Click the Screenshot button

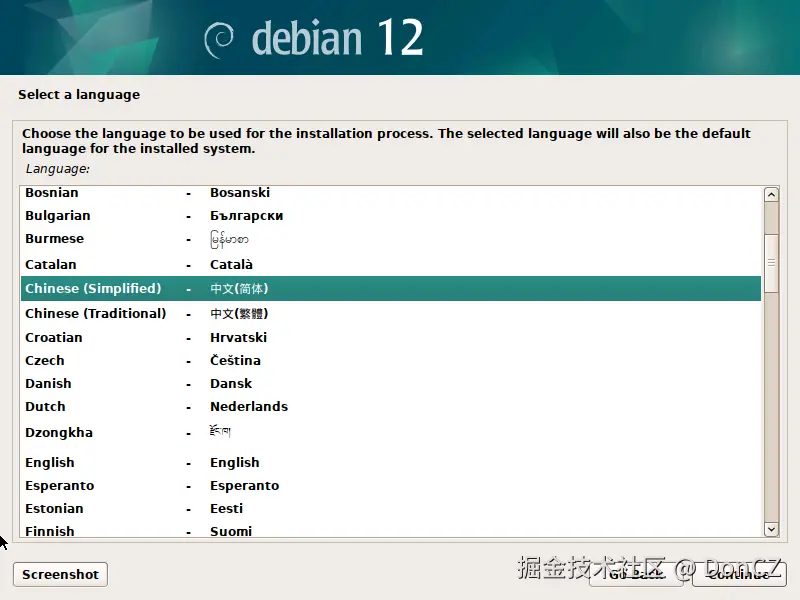coord(60,574)
